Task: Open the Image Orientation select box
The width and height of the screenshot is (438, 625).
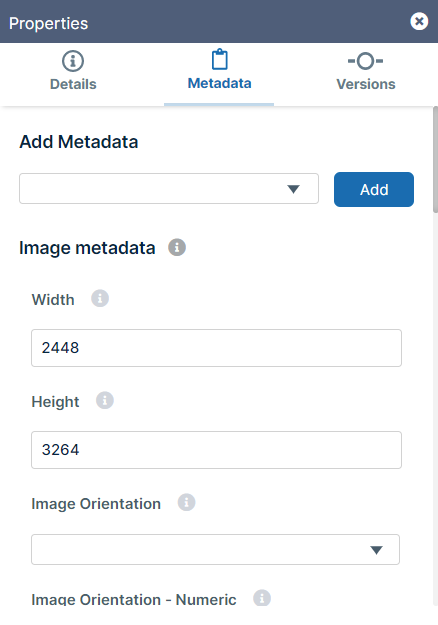Action: click(216, 550)
